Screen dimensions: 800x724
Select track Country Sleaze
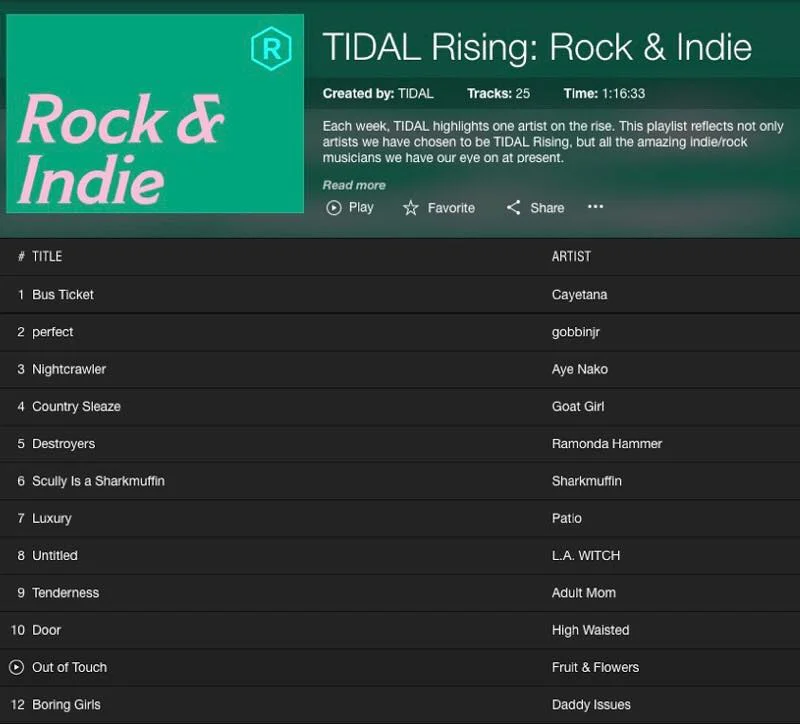tap(77, 406)
